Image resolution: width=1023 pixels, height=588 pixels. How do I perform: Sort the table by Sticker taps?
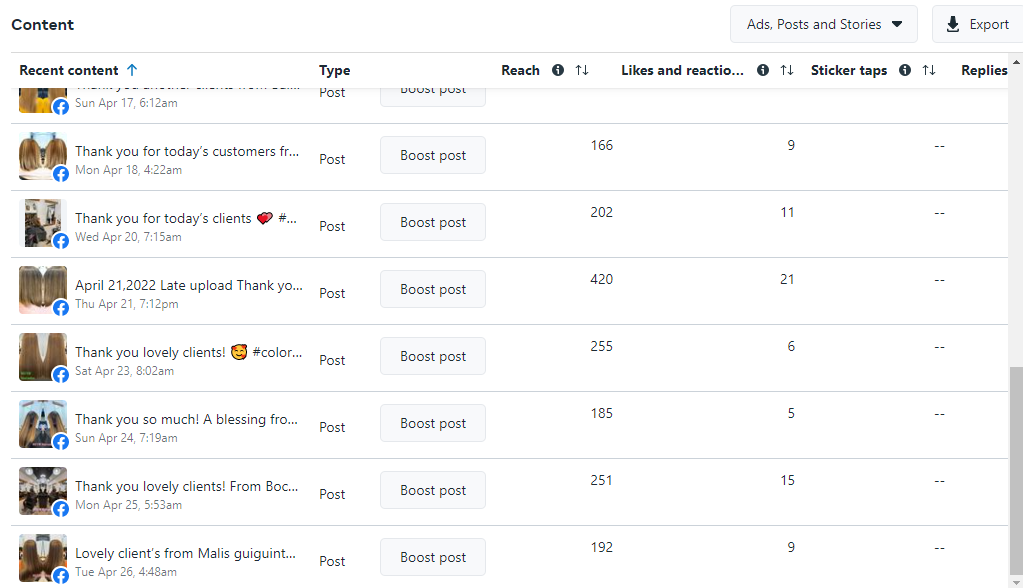coord(929,70)
